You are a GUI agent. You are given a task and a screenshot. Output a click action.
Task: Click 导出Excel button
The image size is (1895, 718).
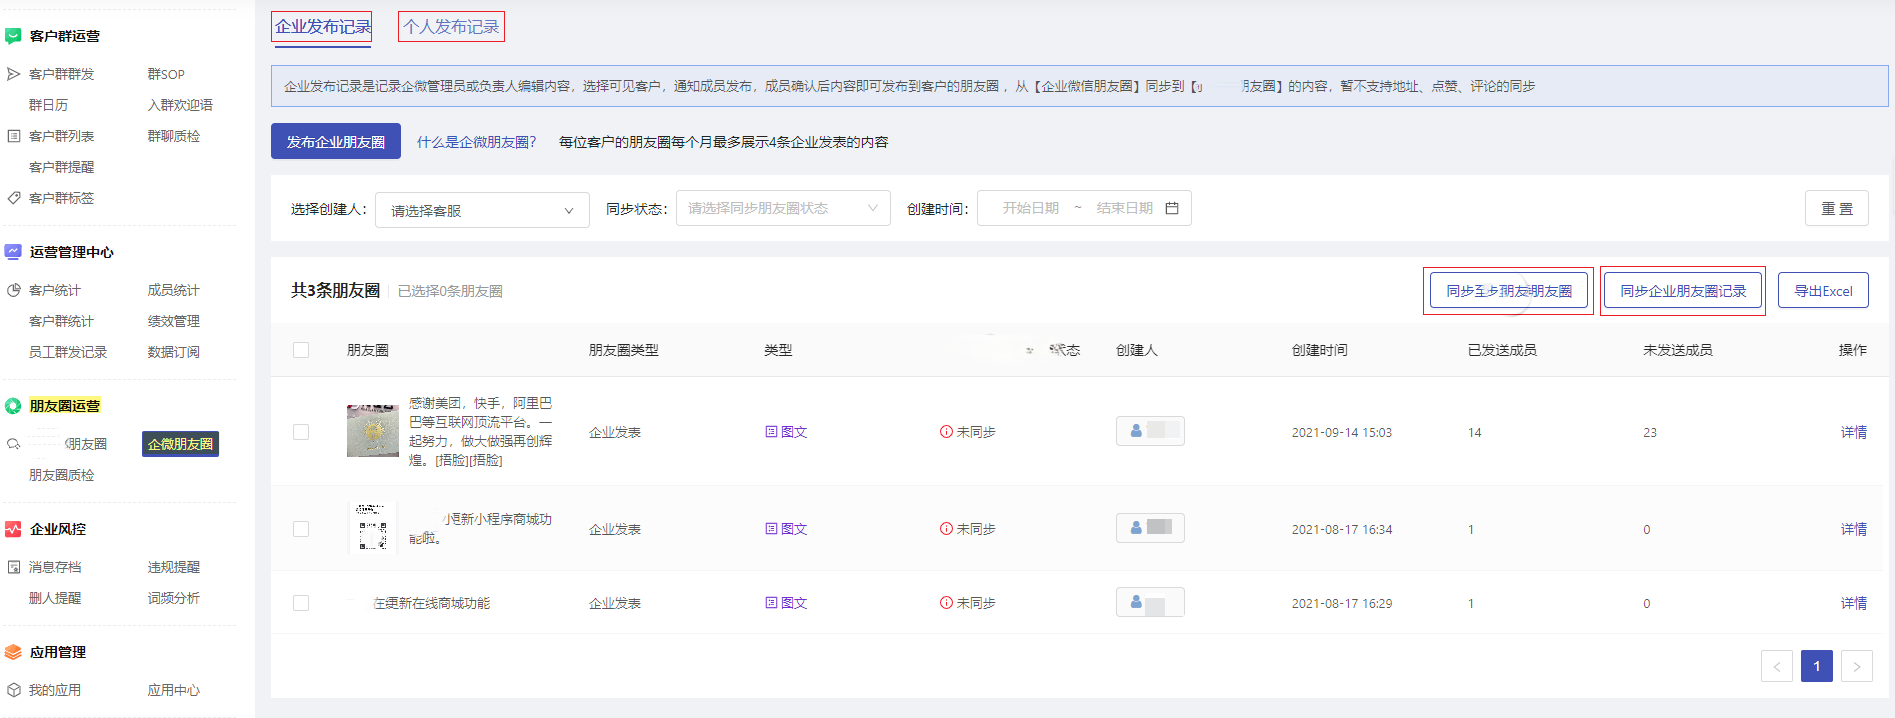point(1823,291)
